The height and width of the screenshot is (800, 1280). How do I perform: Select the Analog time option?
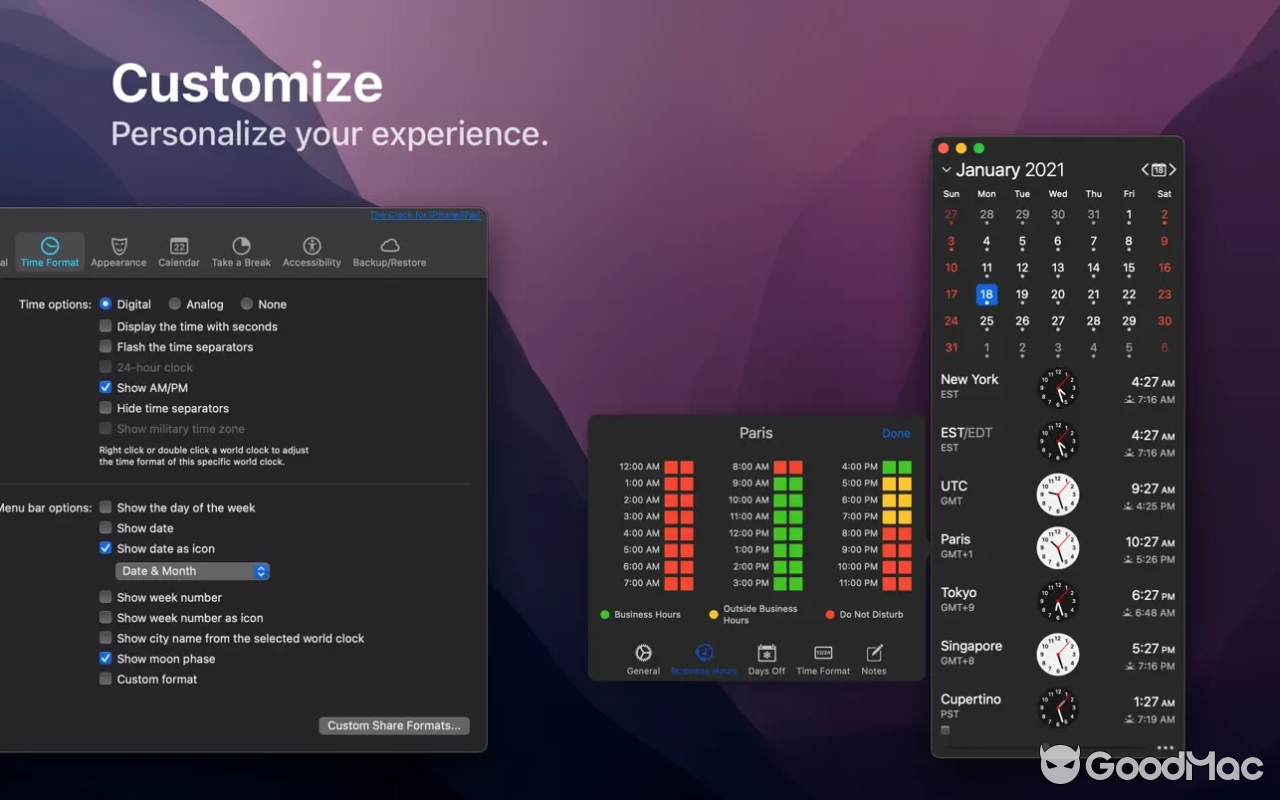point(175,304)
